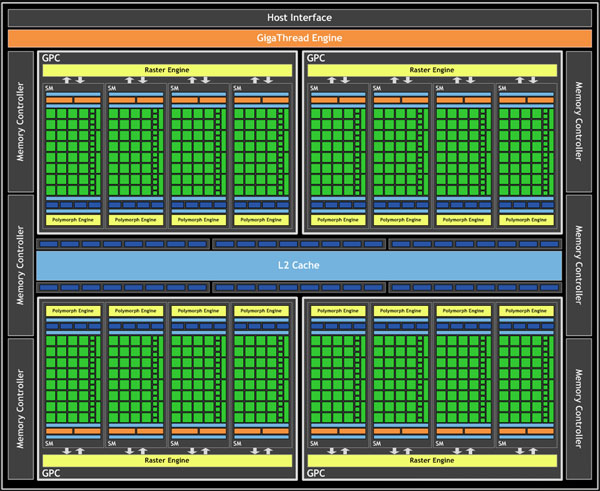This screenshot has height=491, width=600.
Task: Select the green core grid of bottom-right GPC's last SM
Action: point(521,380)
